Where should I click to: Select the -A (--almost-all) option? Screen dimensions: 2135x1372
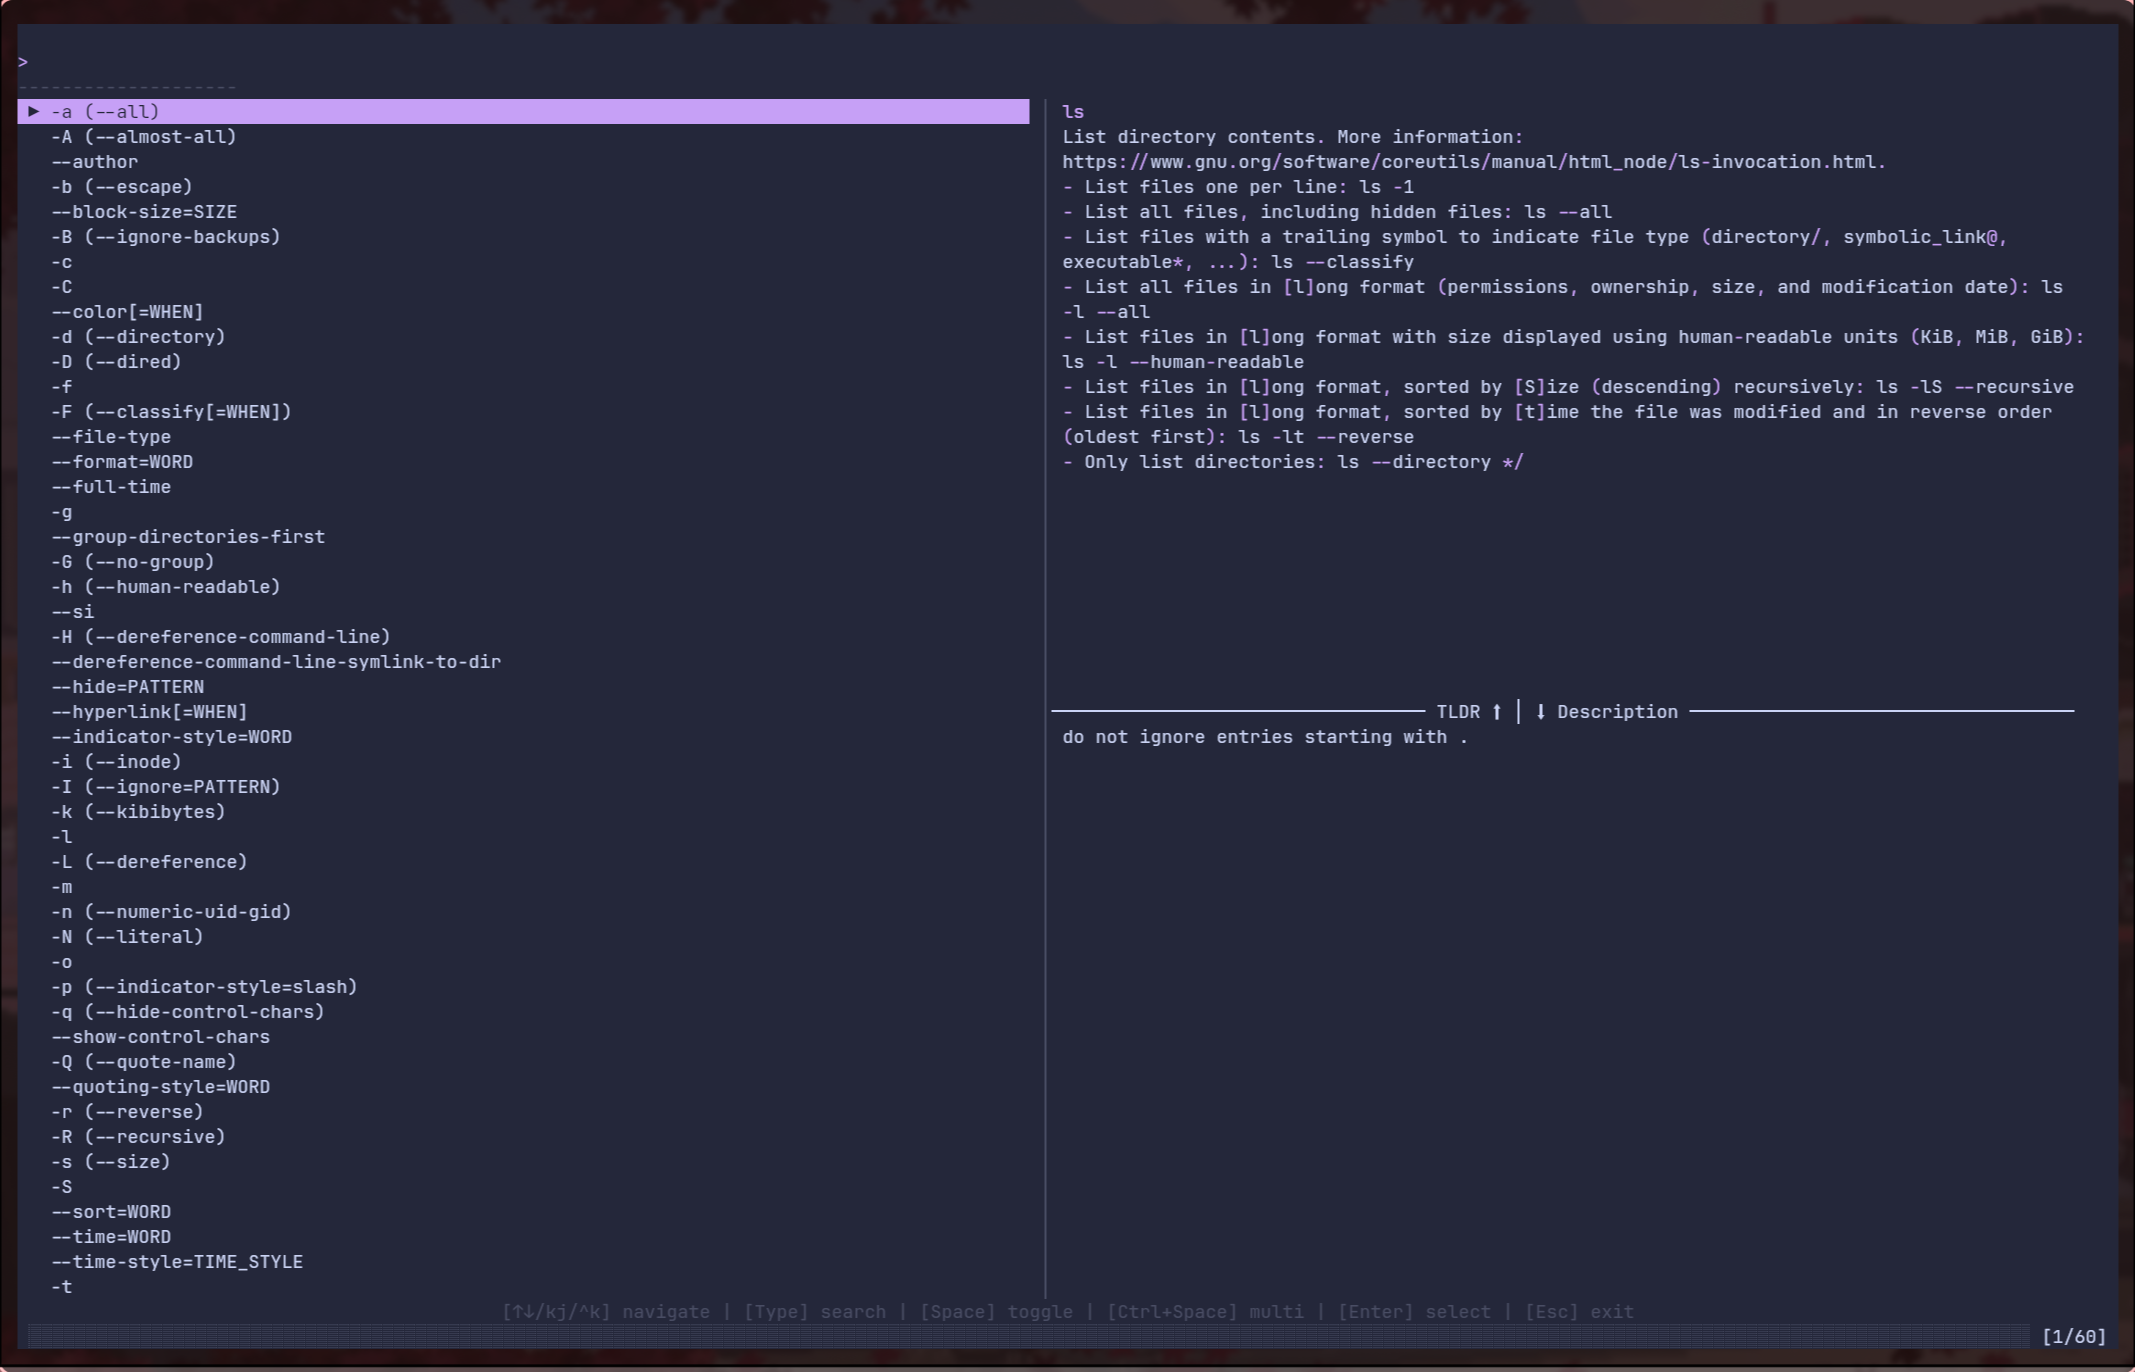click(x=144, y=137)
